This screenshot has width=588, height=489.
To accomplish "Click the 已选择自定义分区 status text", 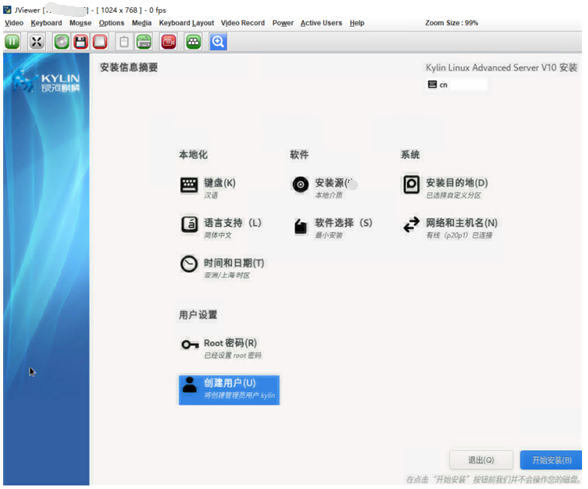I will click(x=453, y=195).
